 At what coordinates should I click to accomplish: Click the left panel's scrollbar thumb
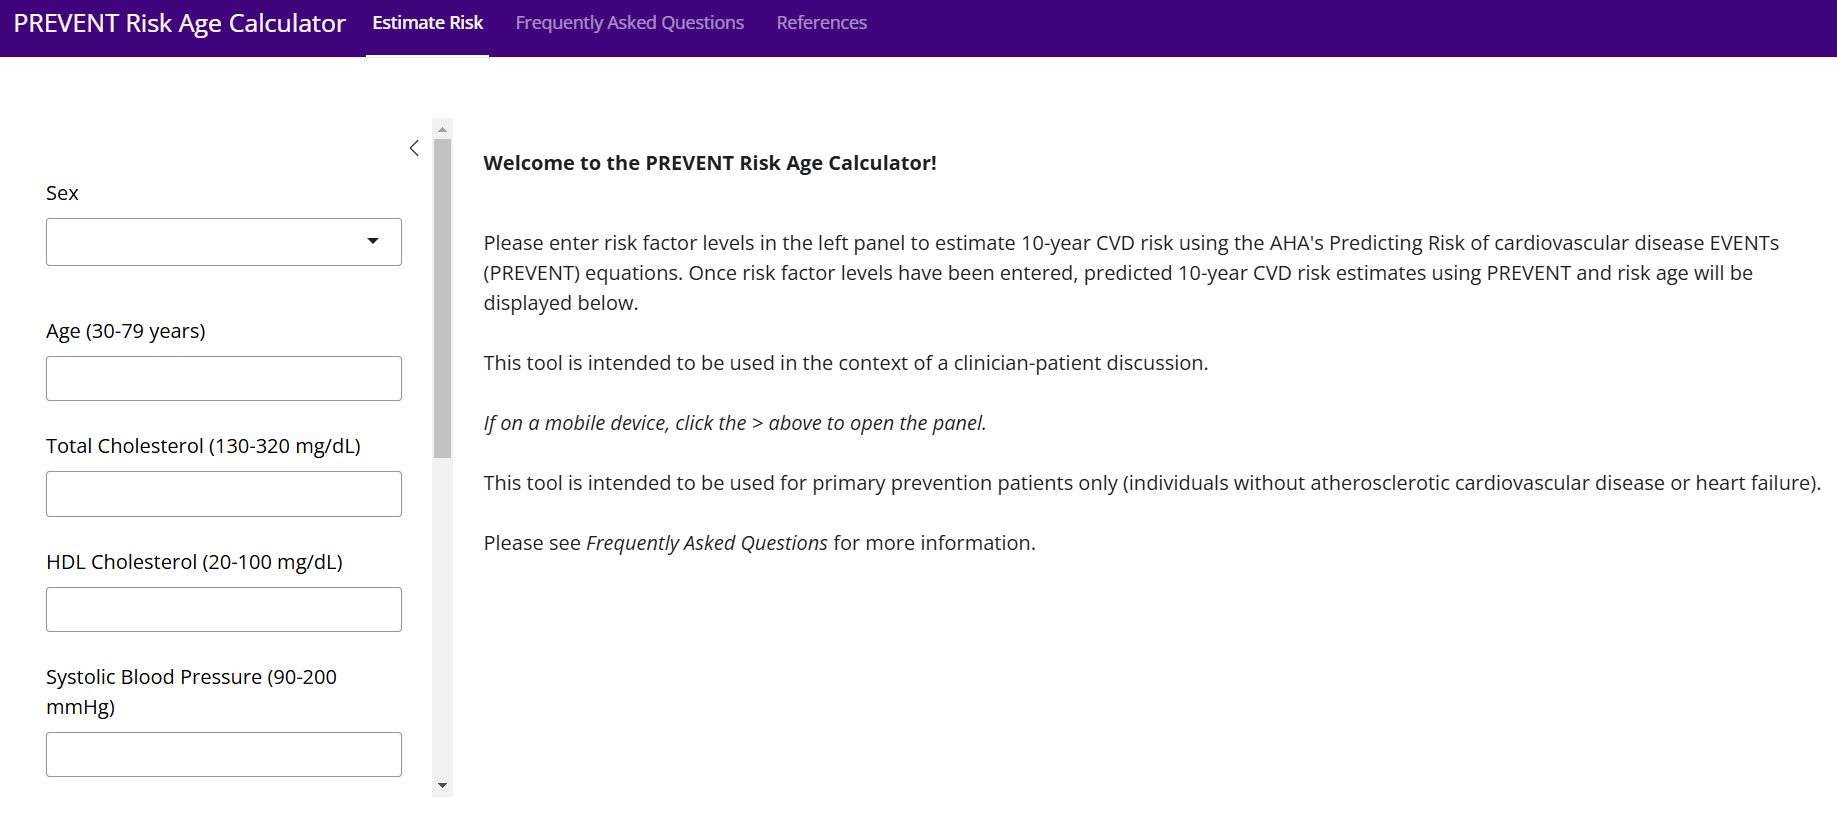tap(442, 298)
